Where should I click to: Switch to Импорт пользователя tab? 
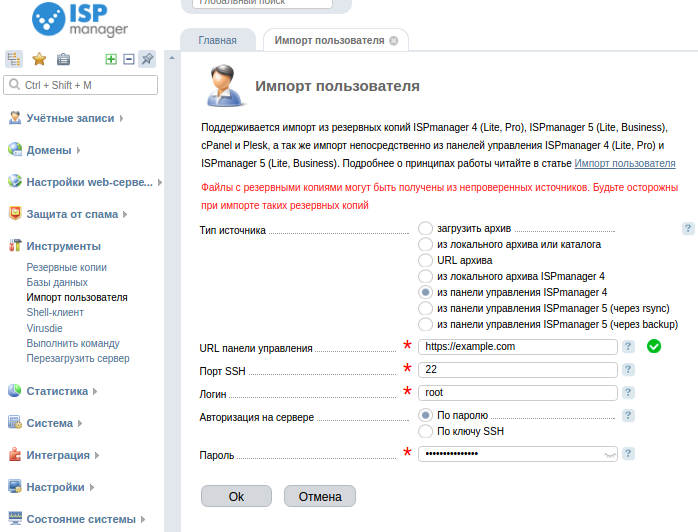click(x=329, y=41)
